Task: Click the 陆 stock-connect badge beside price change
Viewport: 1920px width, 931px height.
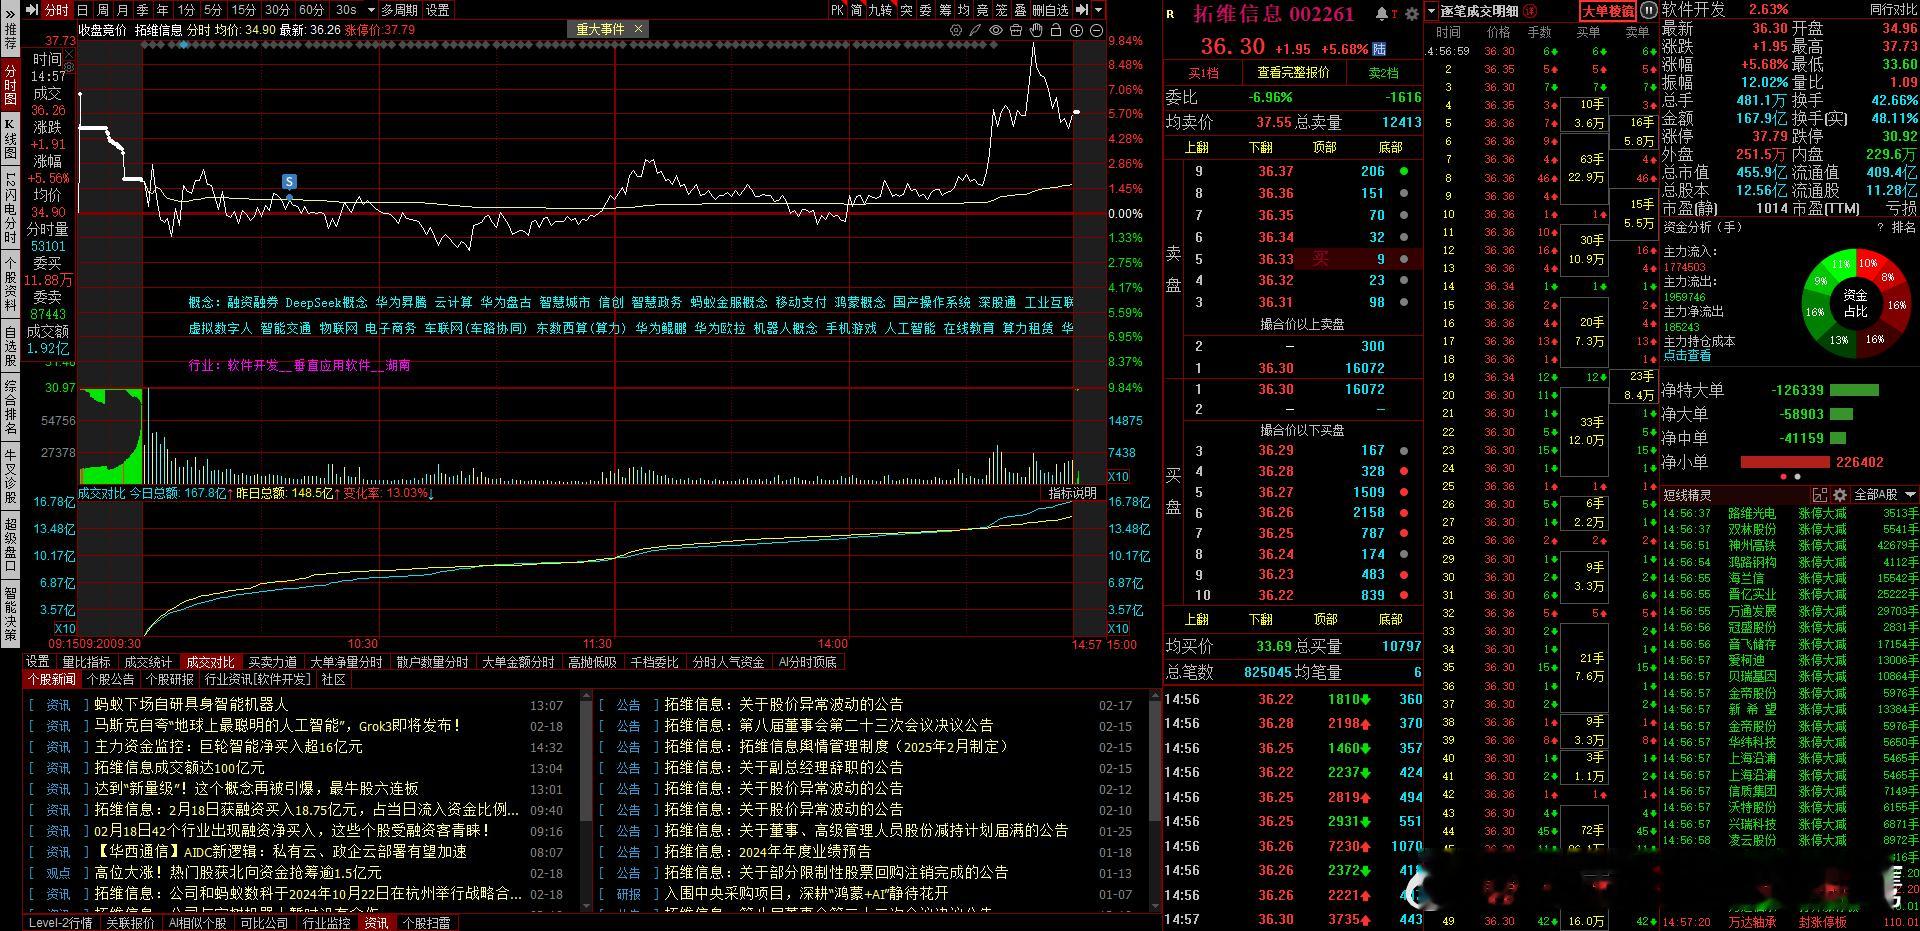Action: (x=1380, y=48)
